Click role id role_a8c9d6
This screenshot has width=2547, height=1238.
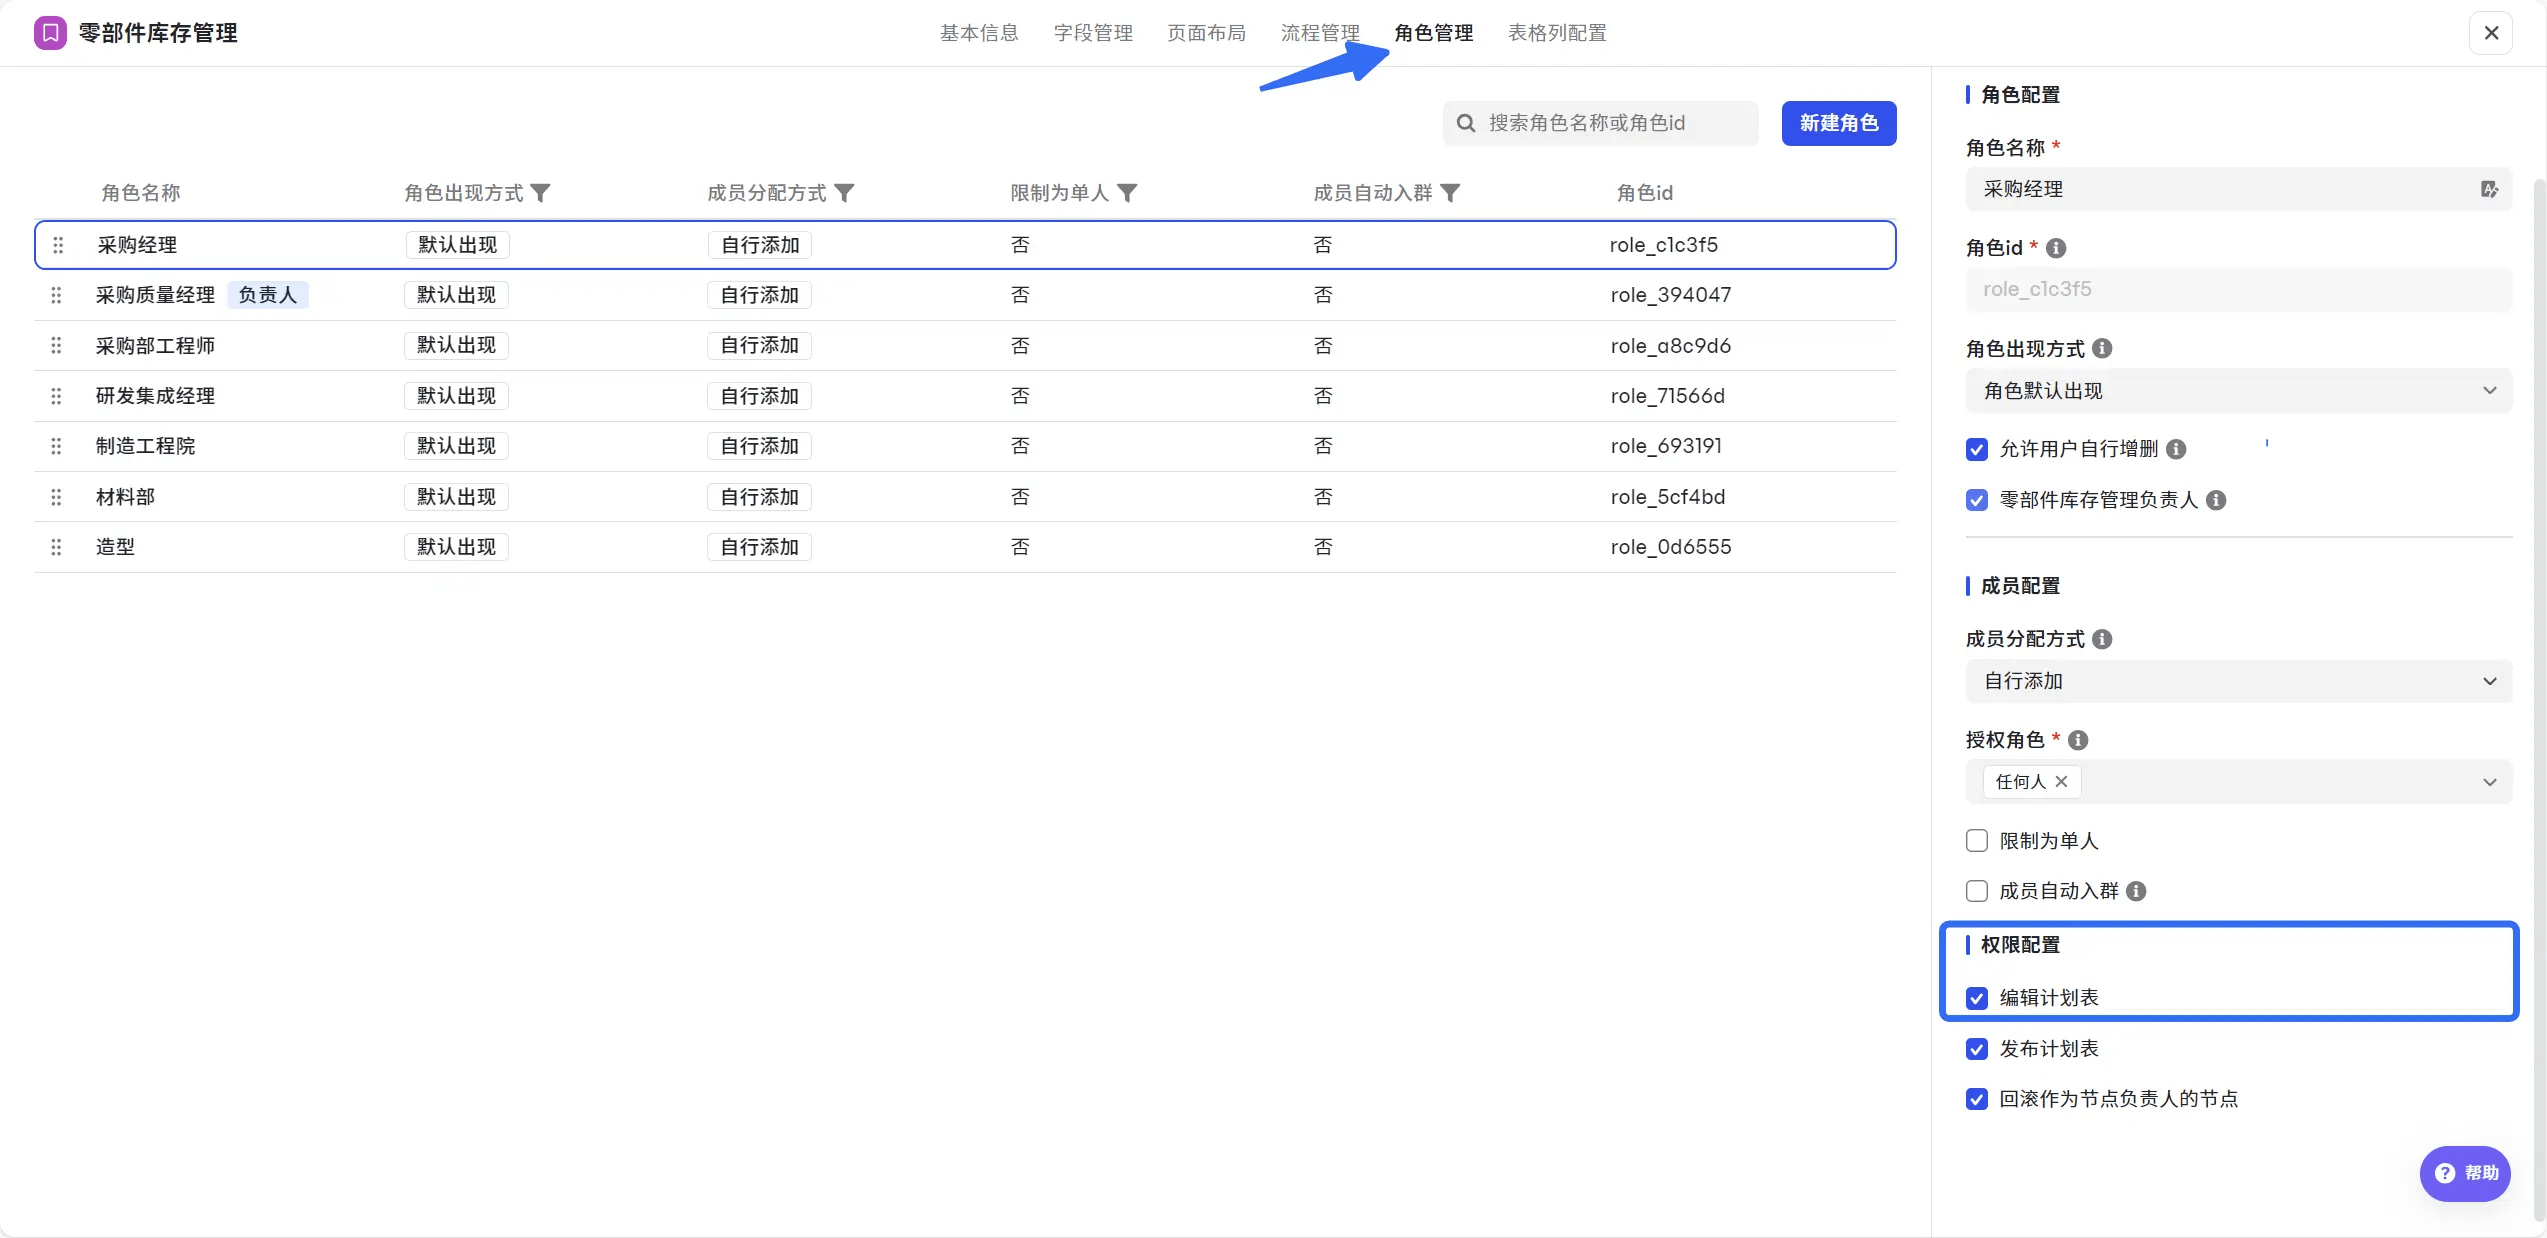[x=1671, y=345]
